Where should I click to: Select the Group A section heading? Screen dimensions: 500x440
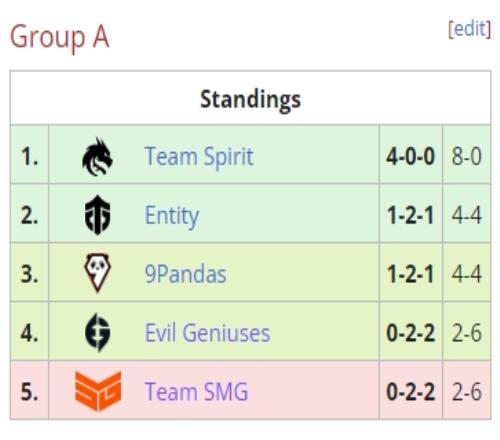coord(60,37)
